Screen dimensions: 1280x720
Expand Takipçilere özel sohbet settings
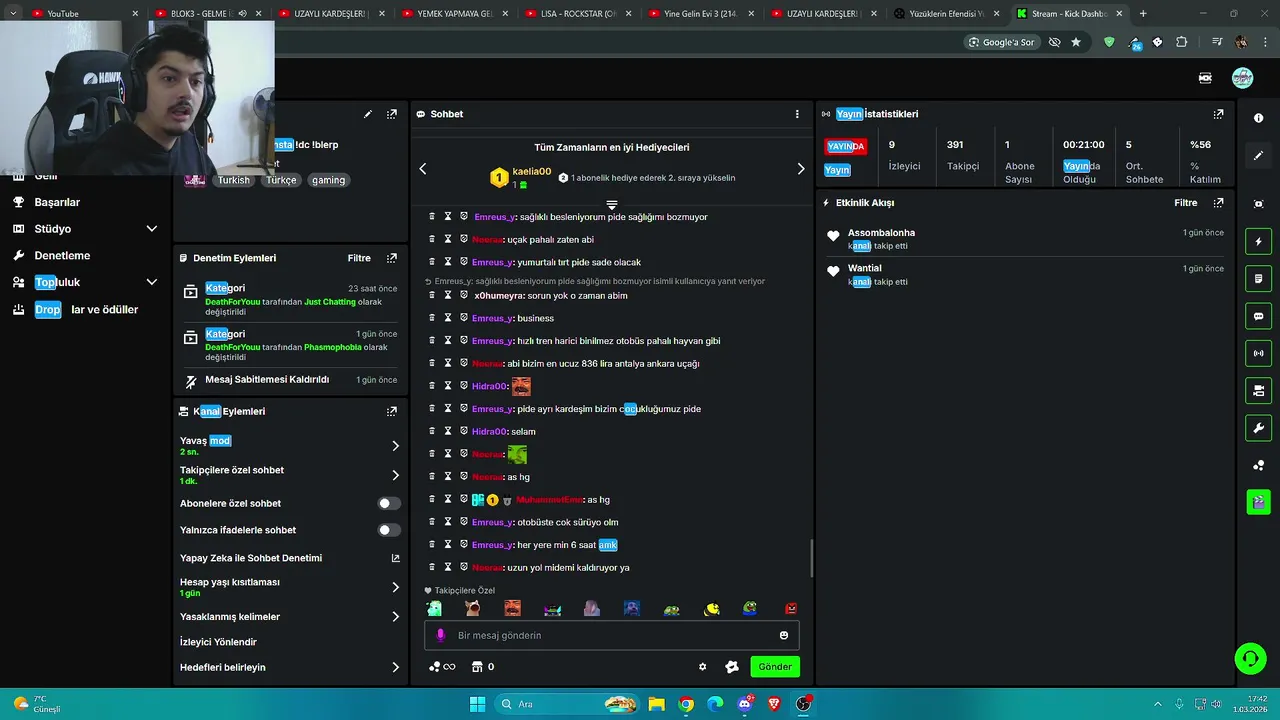click(395, 476)
